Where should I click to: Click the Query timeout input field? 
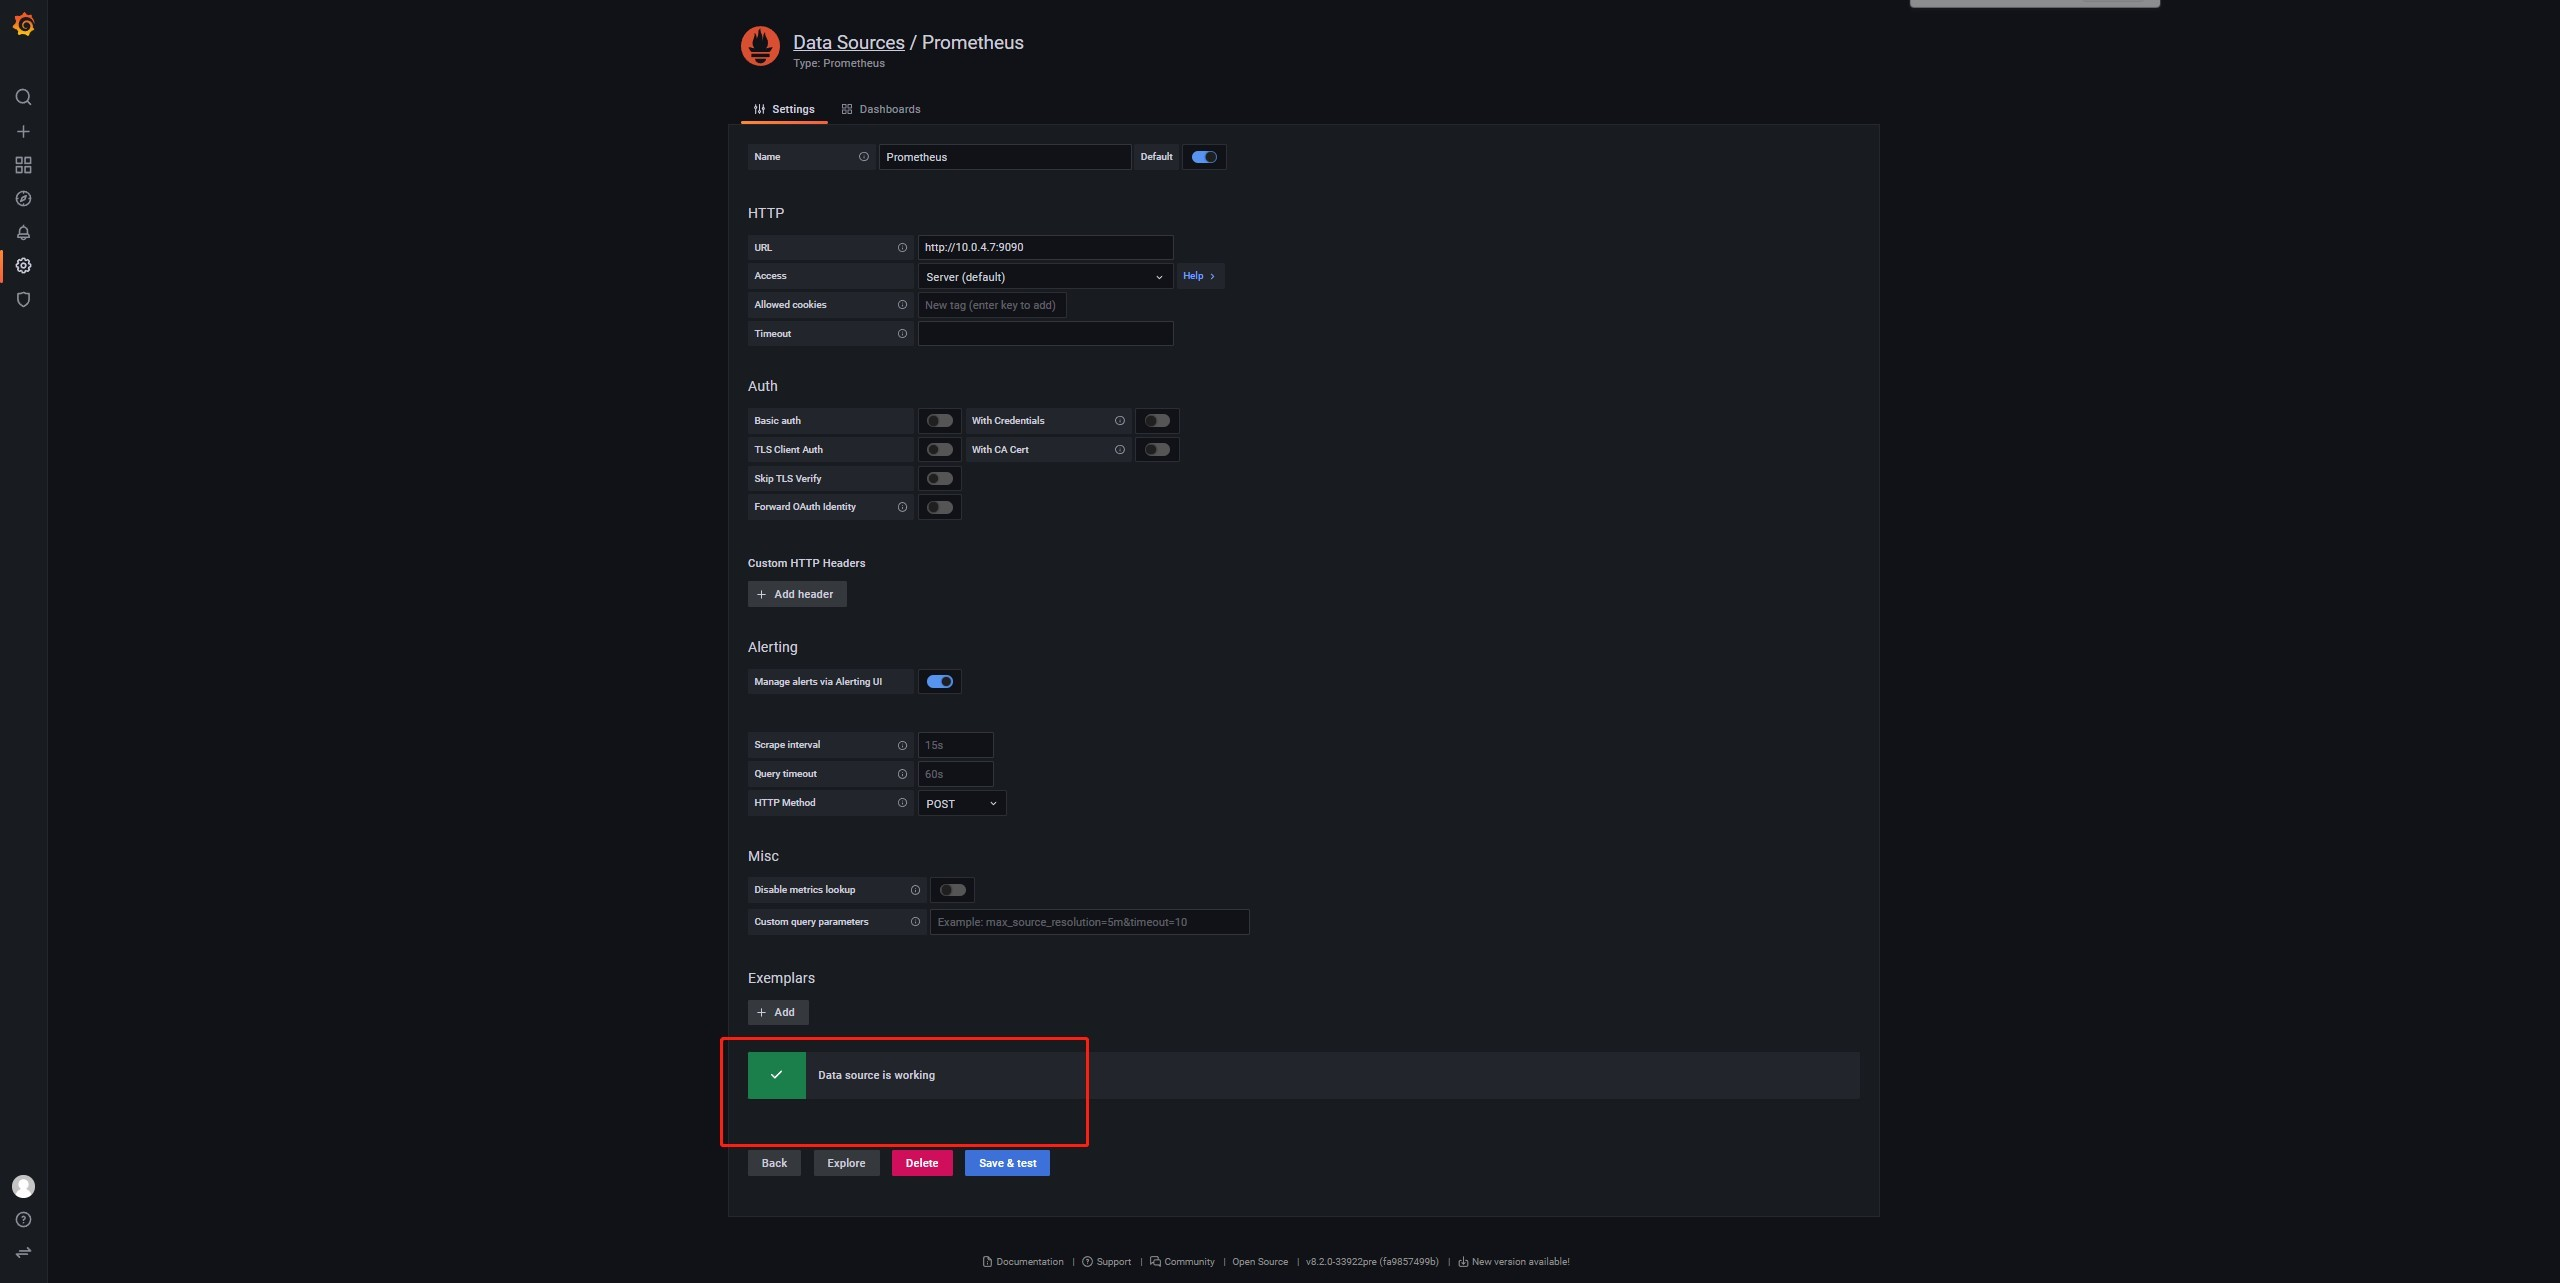[955, 775]
